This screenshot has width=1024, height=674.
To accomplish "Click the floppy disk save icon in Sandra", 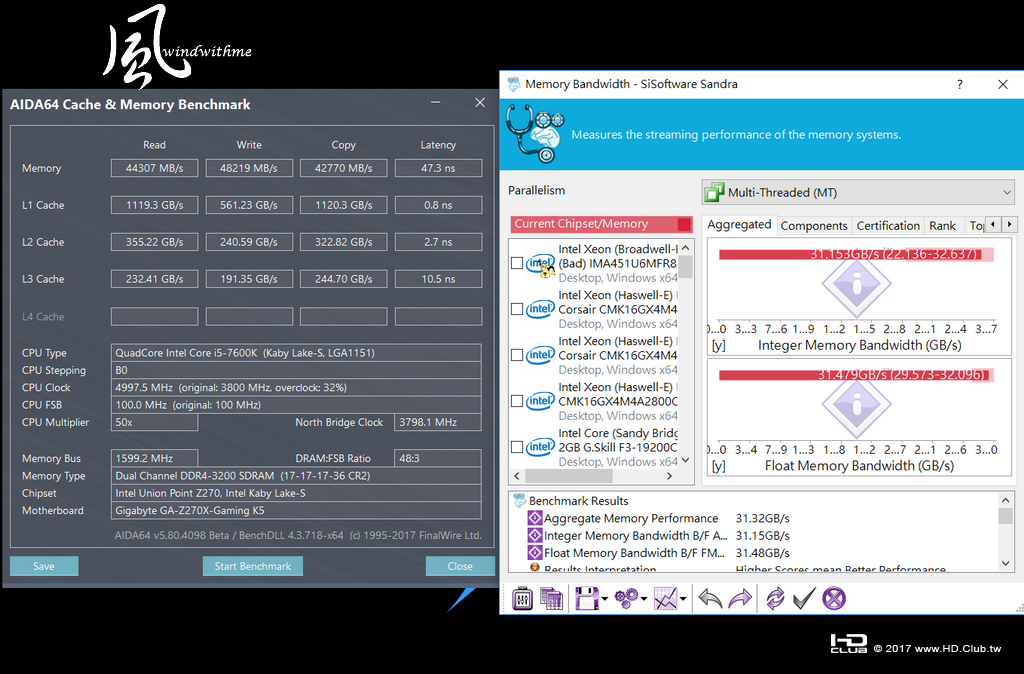I will coord(586,598).
